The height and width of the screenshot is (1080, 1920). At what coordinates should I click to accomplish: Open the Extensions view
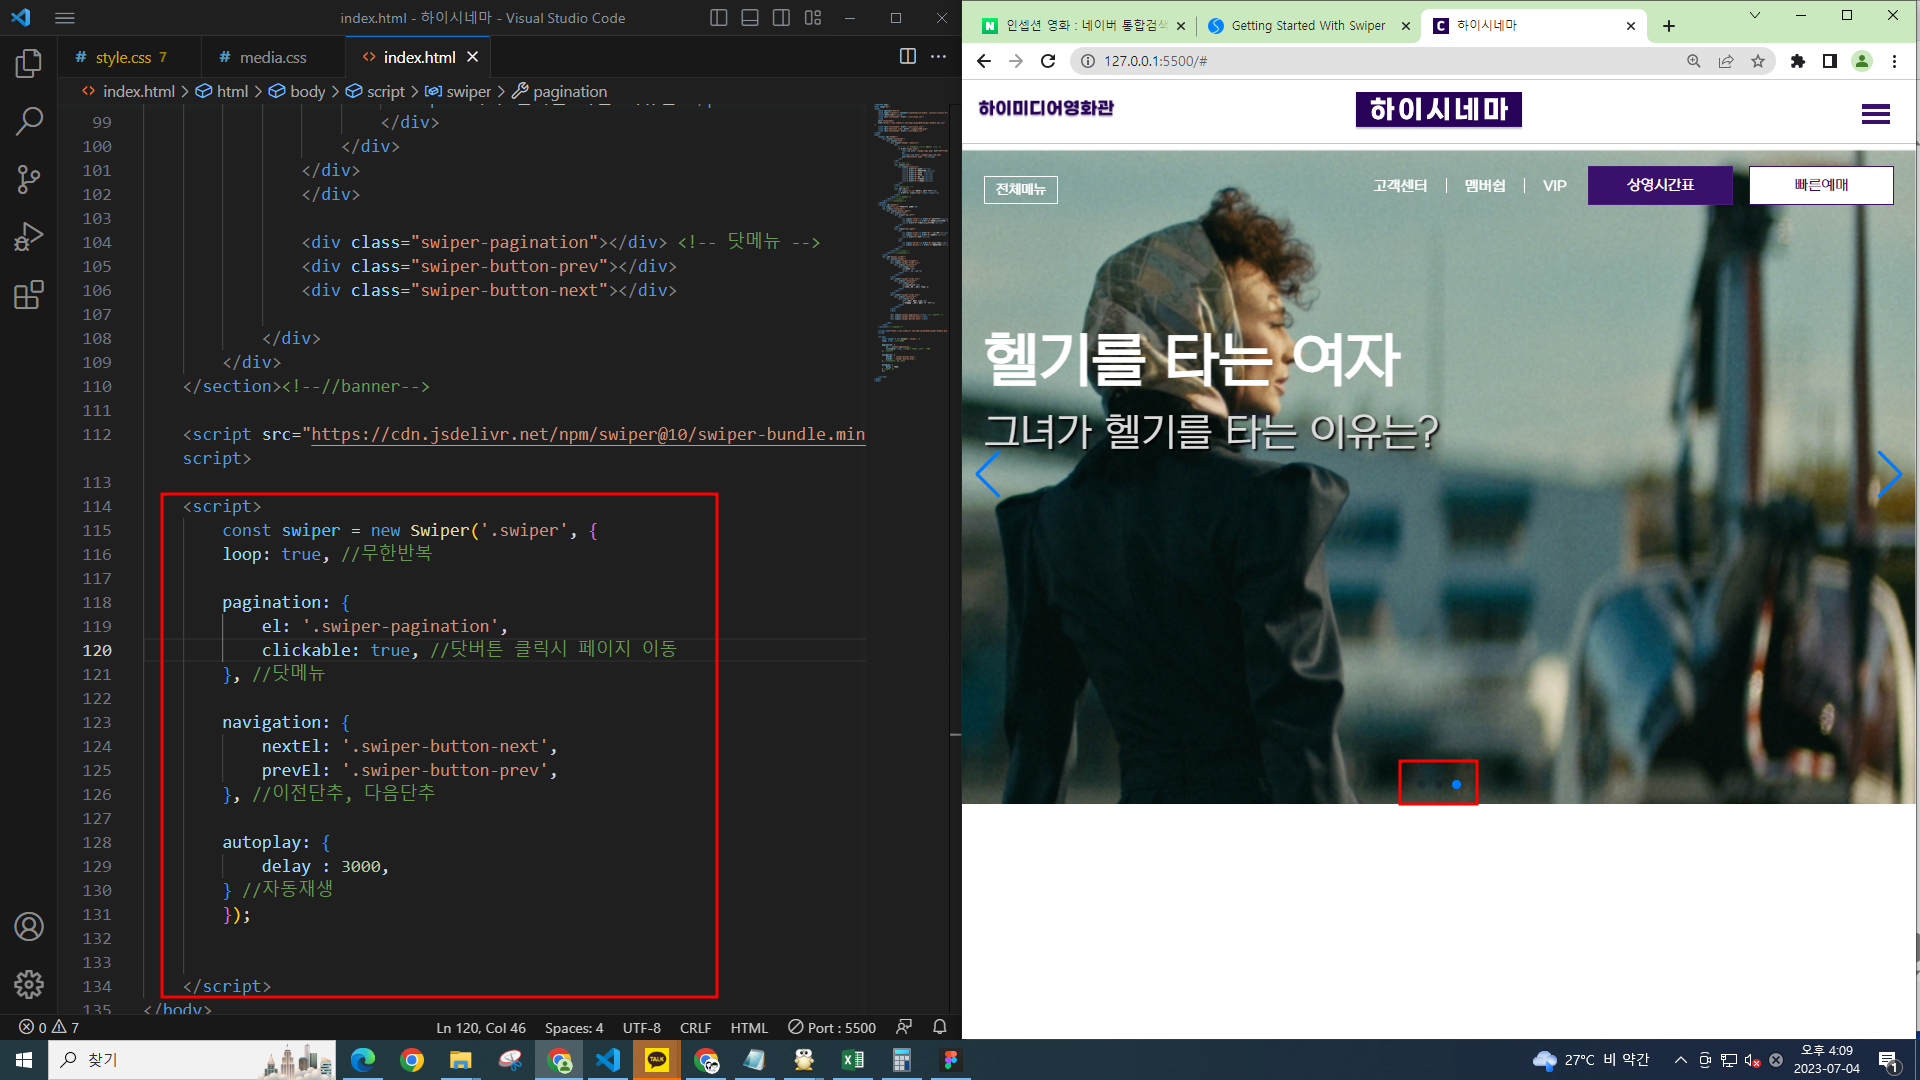29,295
